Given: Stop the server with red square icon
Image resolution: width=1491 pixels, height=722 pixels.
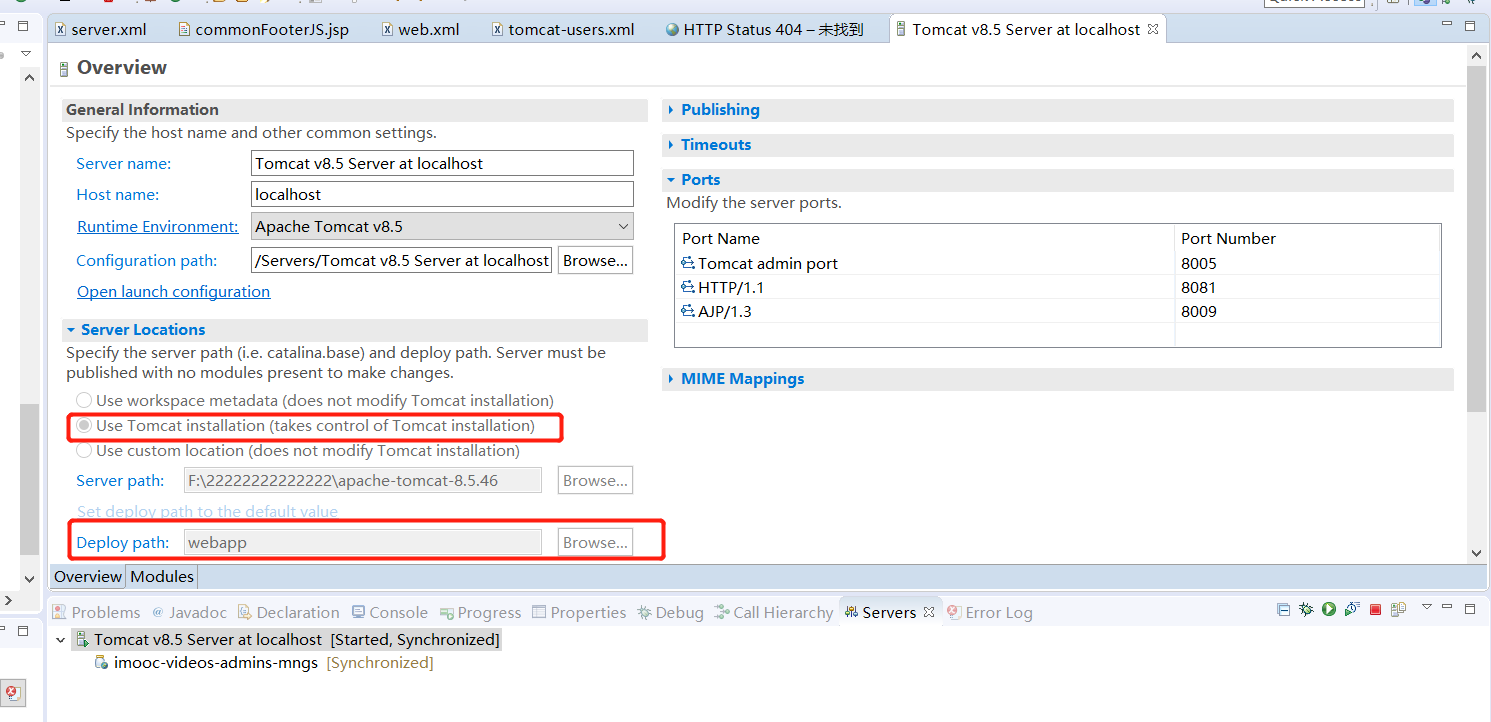Looking at the screenshot, I should pos(1375,609).
